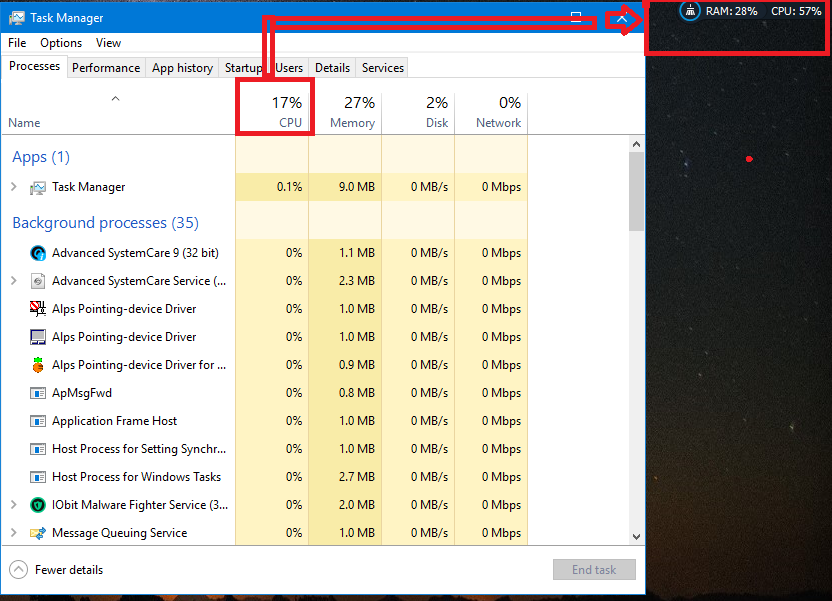The height and width of the screenshot is (601, 832).
Task: Expand Message Queuing Service row
Action: pos(14,533)
